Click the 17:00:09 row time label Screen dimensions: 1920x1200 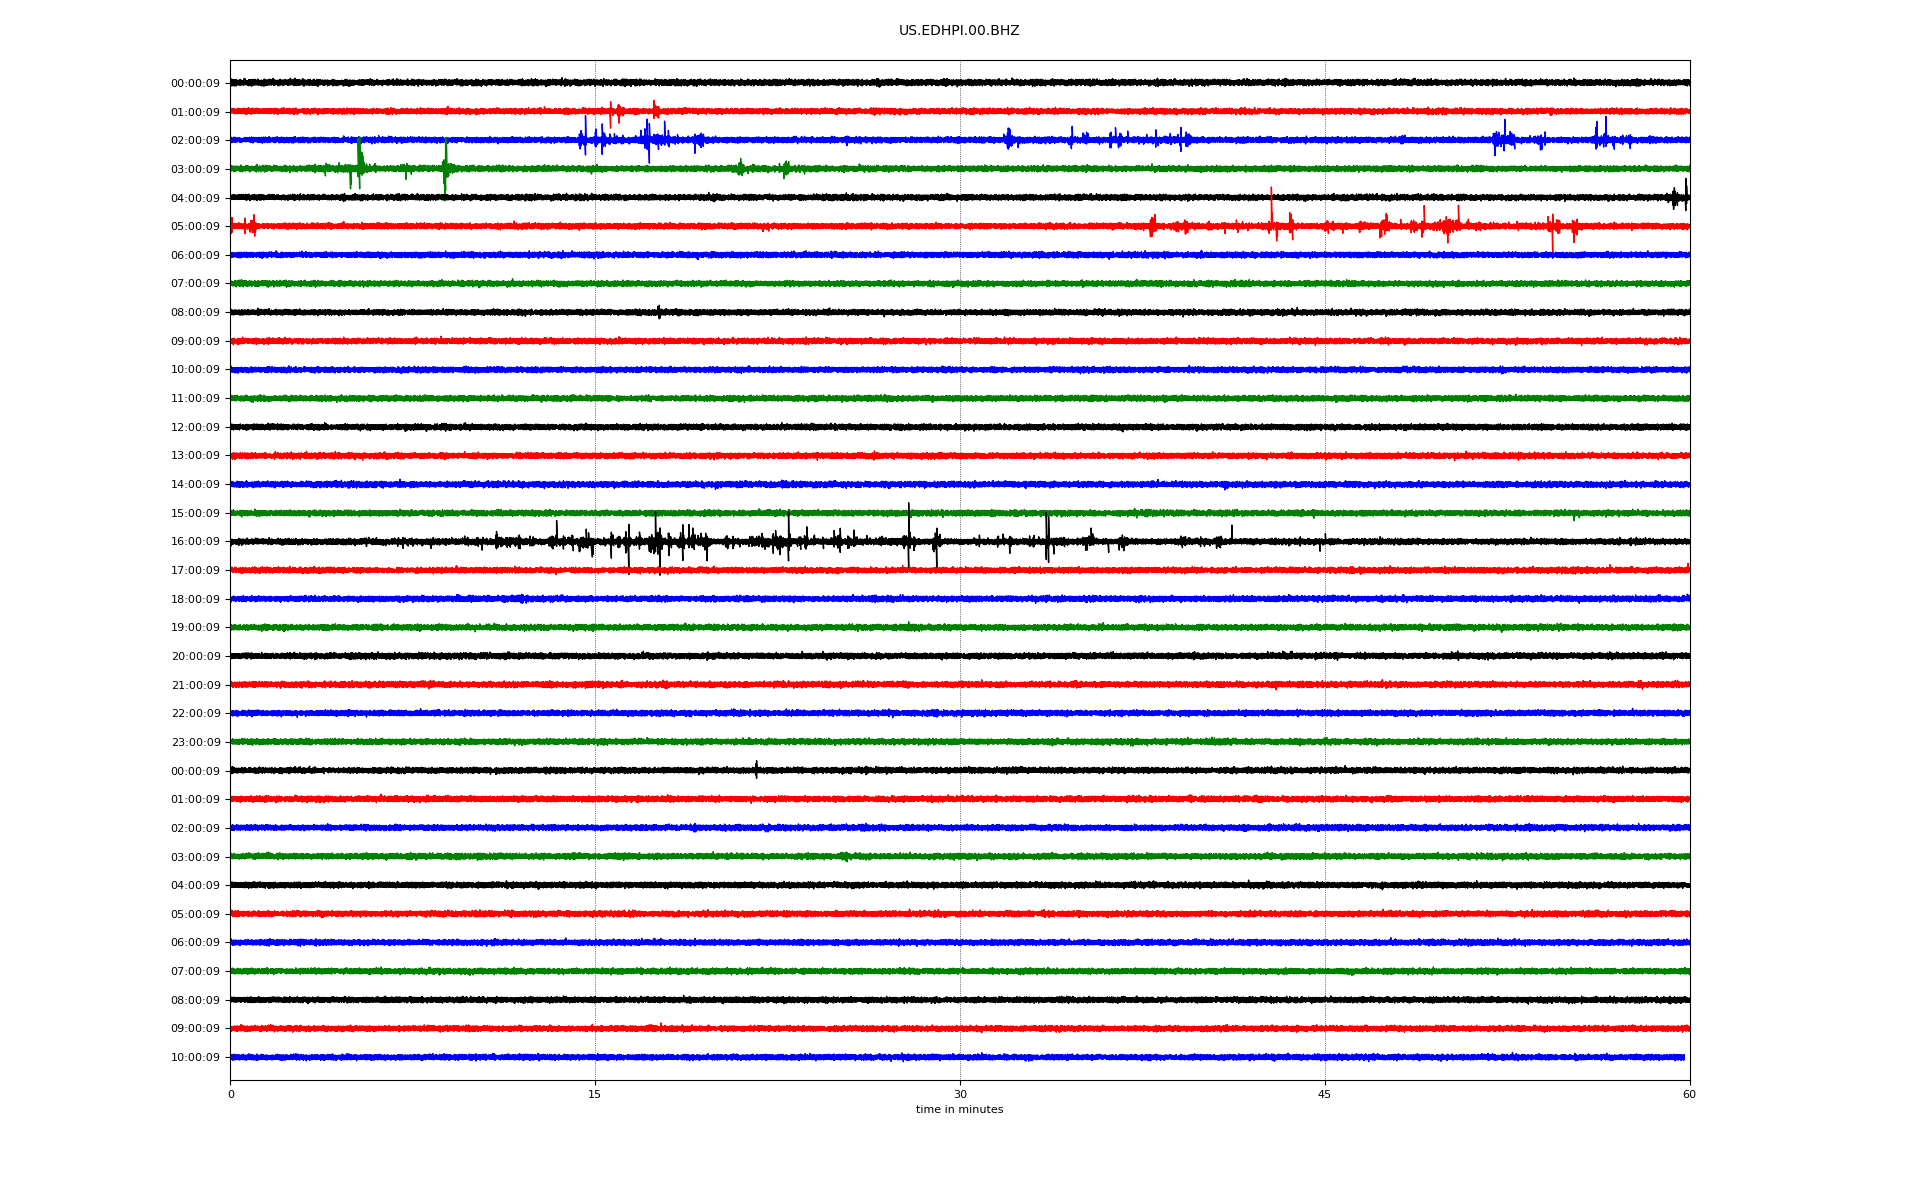[195, 571]
